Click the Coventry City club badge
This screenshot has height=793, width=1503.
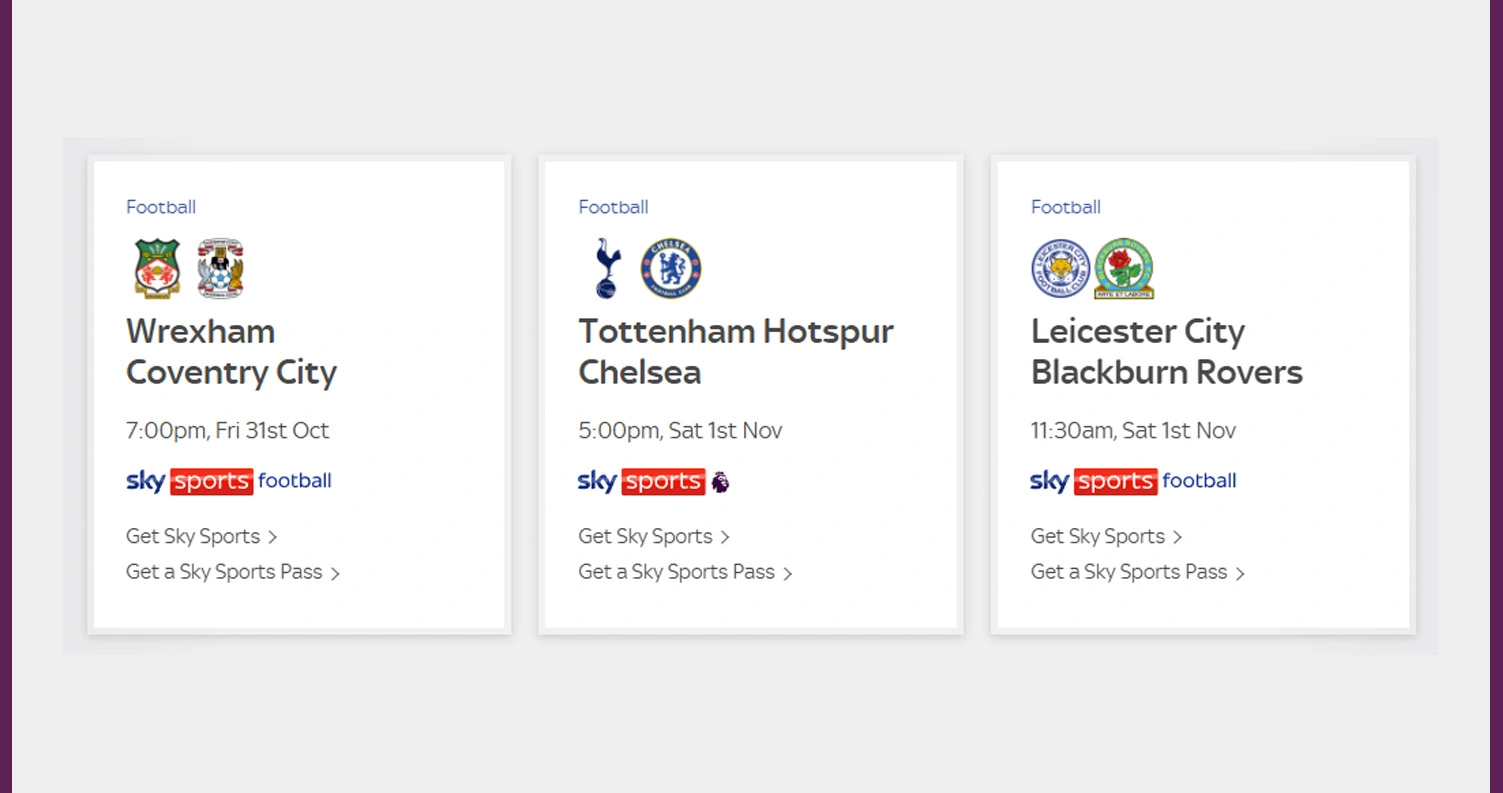coord(218,267)
